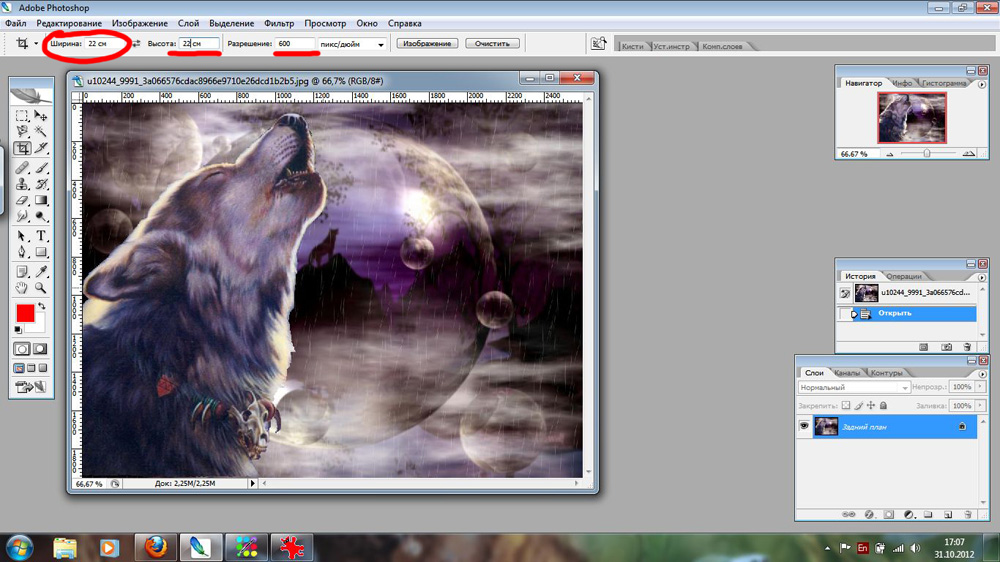Select the Pen tool
The image size is (1000, 562).
click(22, 253)
